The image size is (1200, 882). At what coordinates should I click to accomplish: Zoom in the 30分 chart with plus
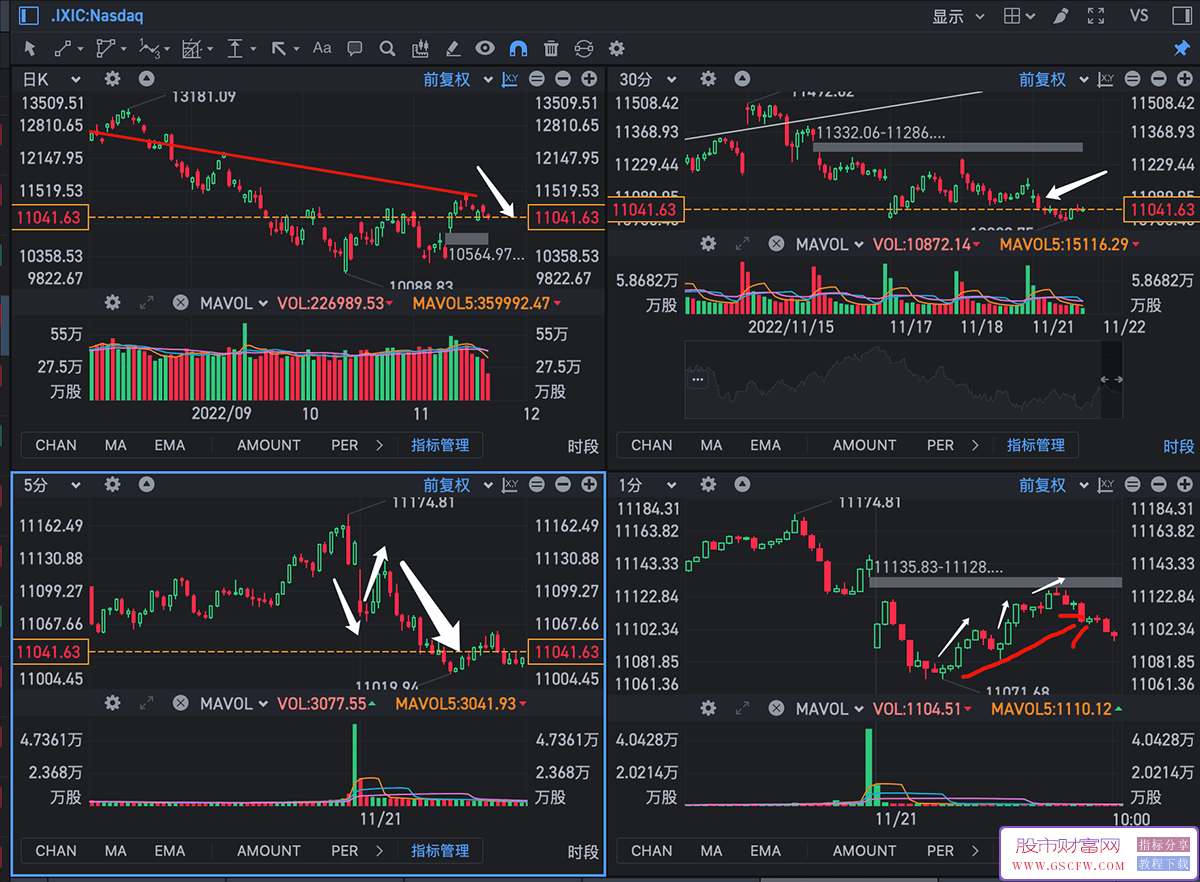[1186, 79]
